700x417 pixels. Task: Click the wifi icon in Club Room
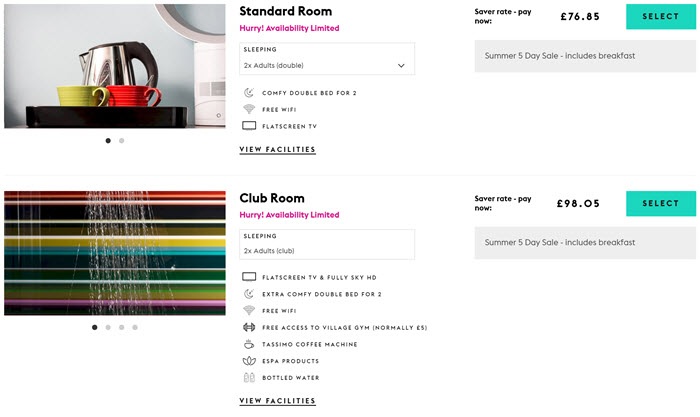tap(249, 310)
